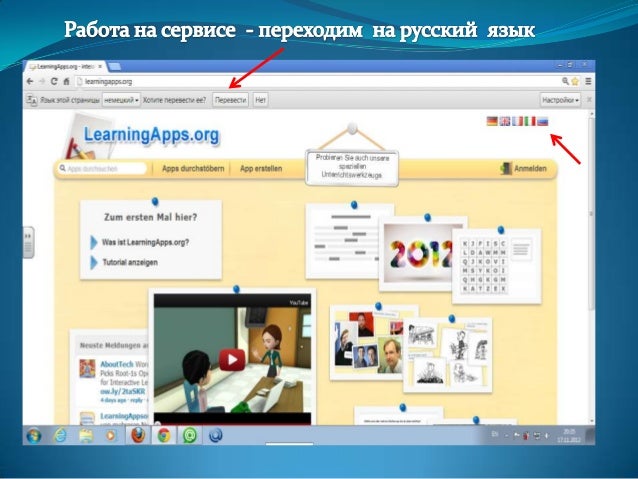638x479 pixels.
Task: Switch site language with the French flag
Action: click(x=517, y=121)
